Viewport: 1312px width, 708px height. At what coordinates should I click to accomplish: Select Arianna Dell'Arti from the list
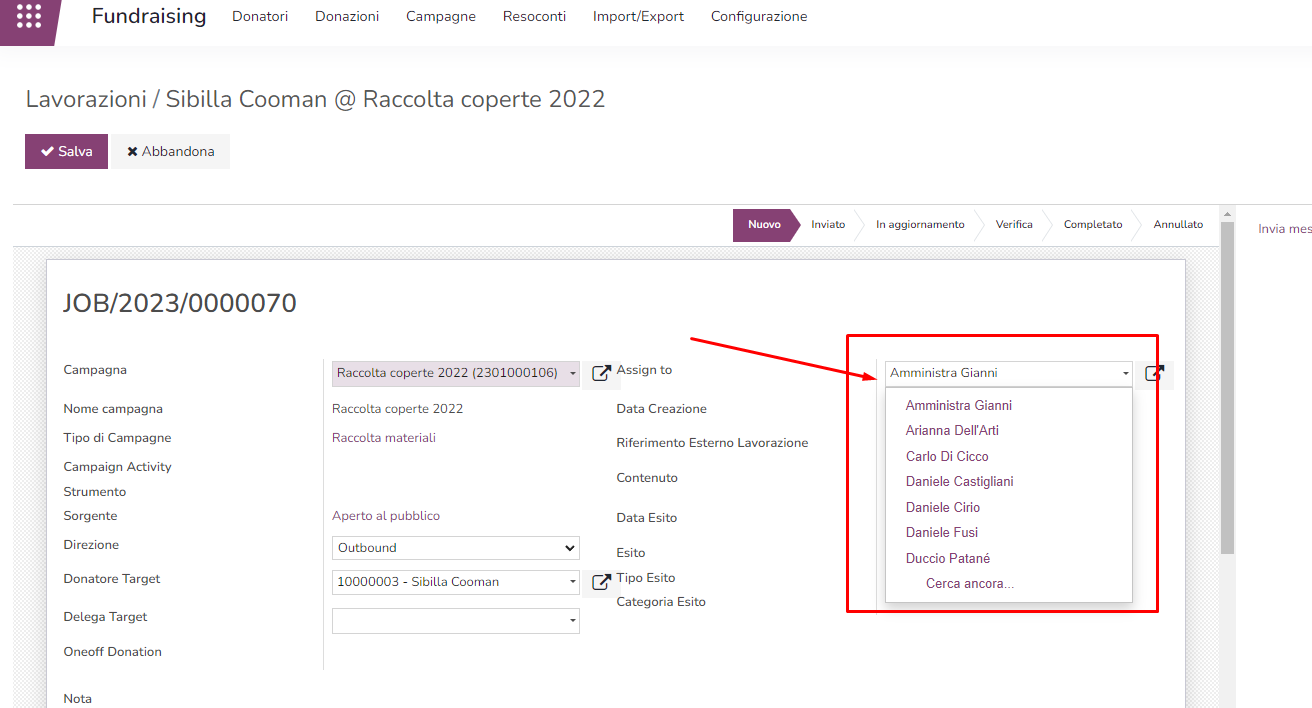[952, 431]
